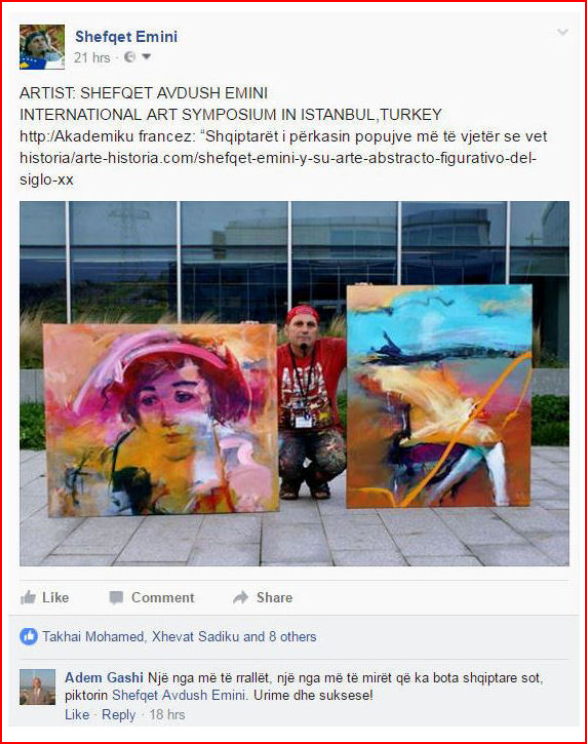587x744 pixels.
Task: Open the 21 hrs post timestamp
Action: coord(92,57)
